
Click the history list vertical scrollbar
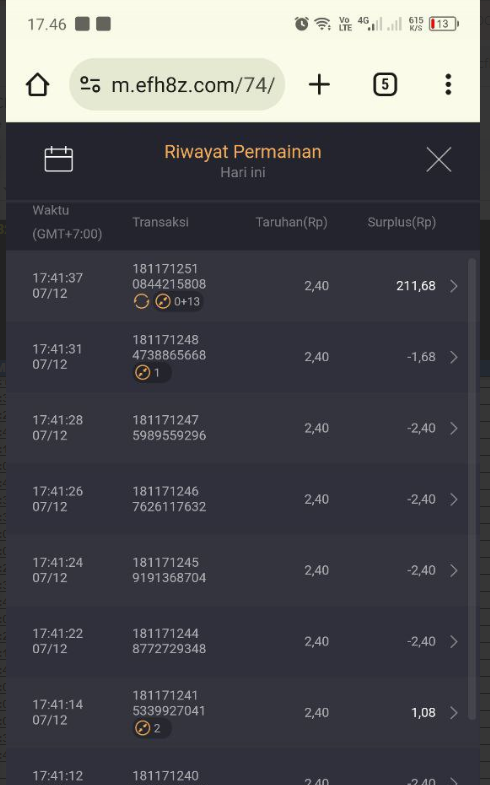click(x=471, y=489)
